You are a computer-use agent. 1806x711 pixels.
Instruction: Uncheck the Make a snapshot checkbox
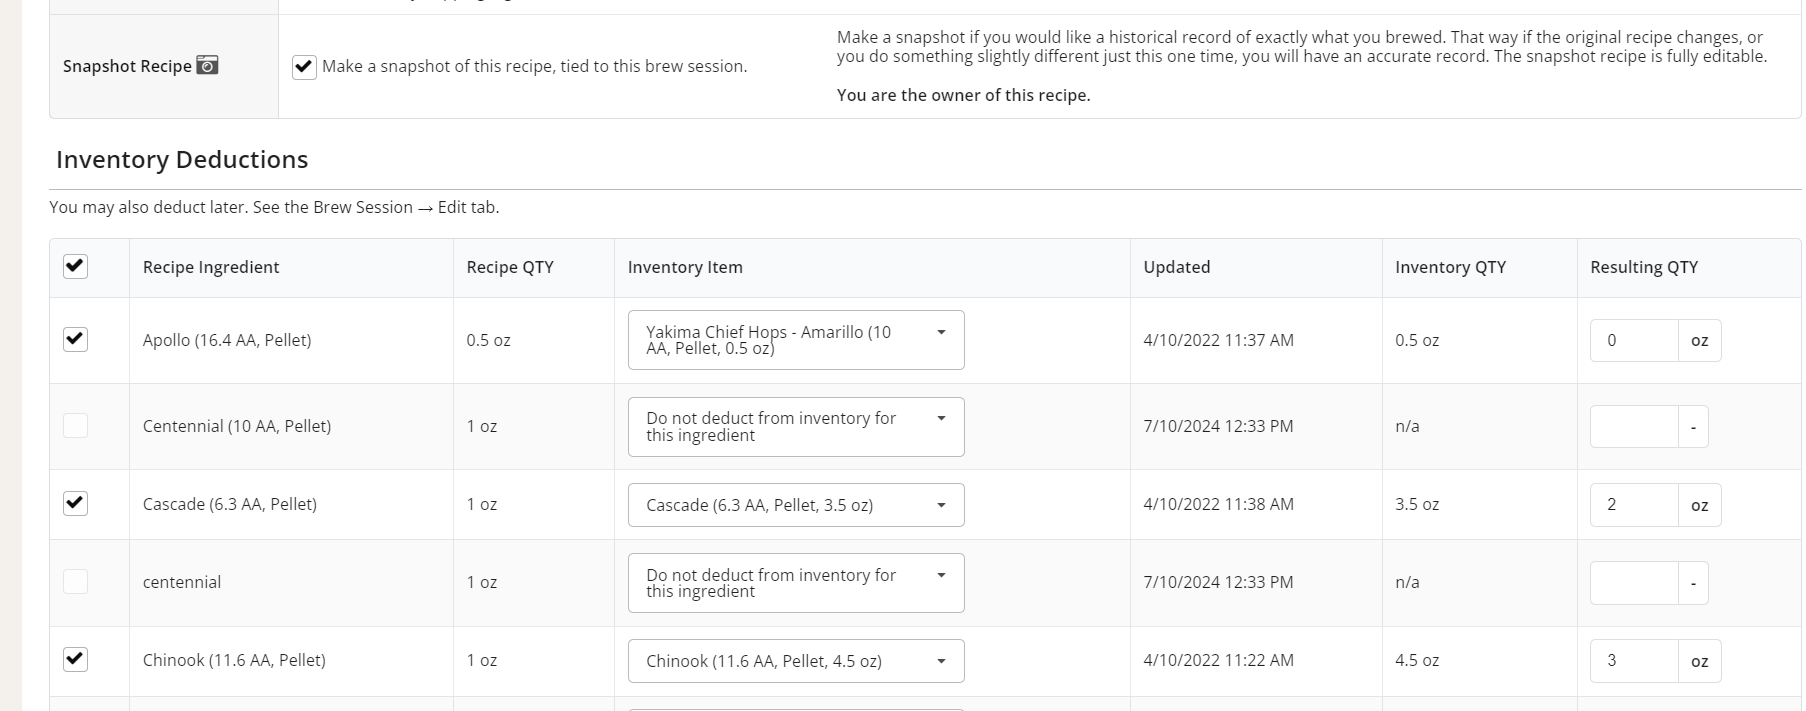(x=304, y=67)
